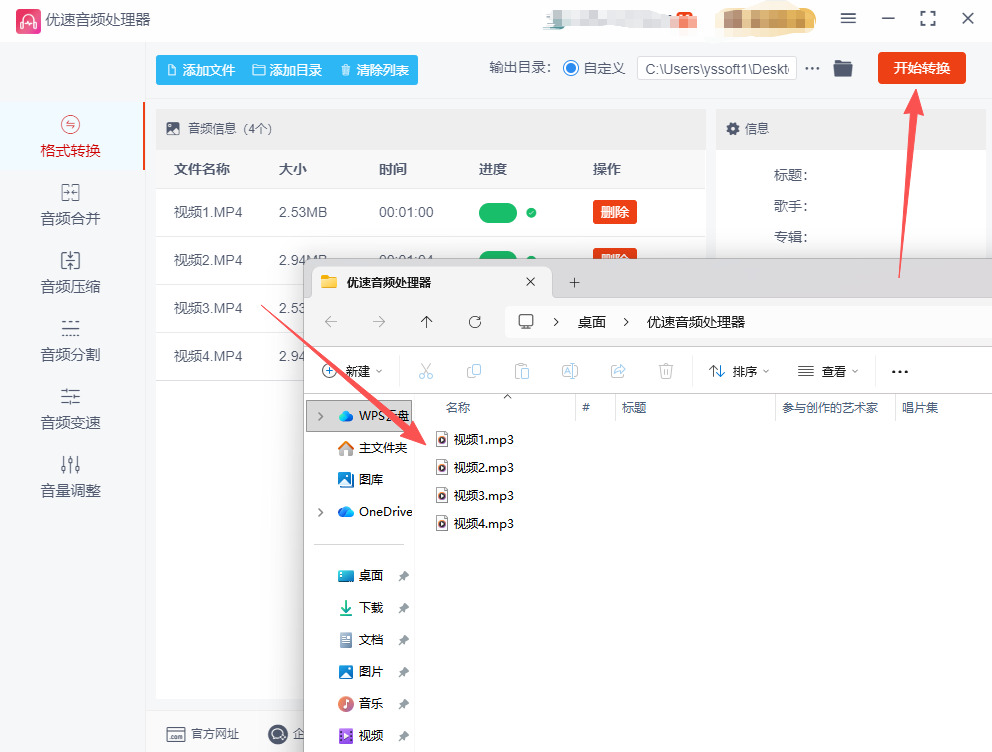Click the Rename icon in Explorer toolbar
The width and height of the screenshot is (992, 752).
[570, 371]
